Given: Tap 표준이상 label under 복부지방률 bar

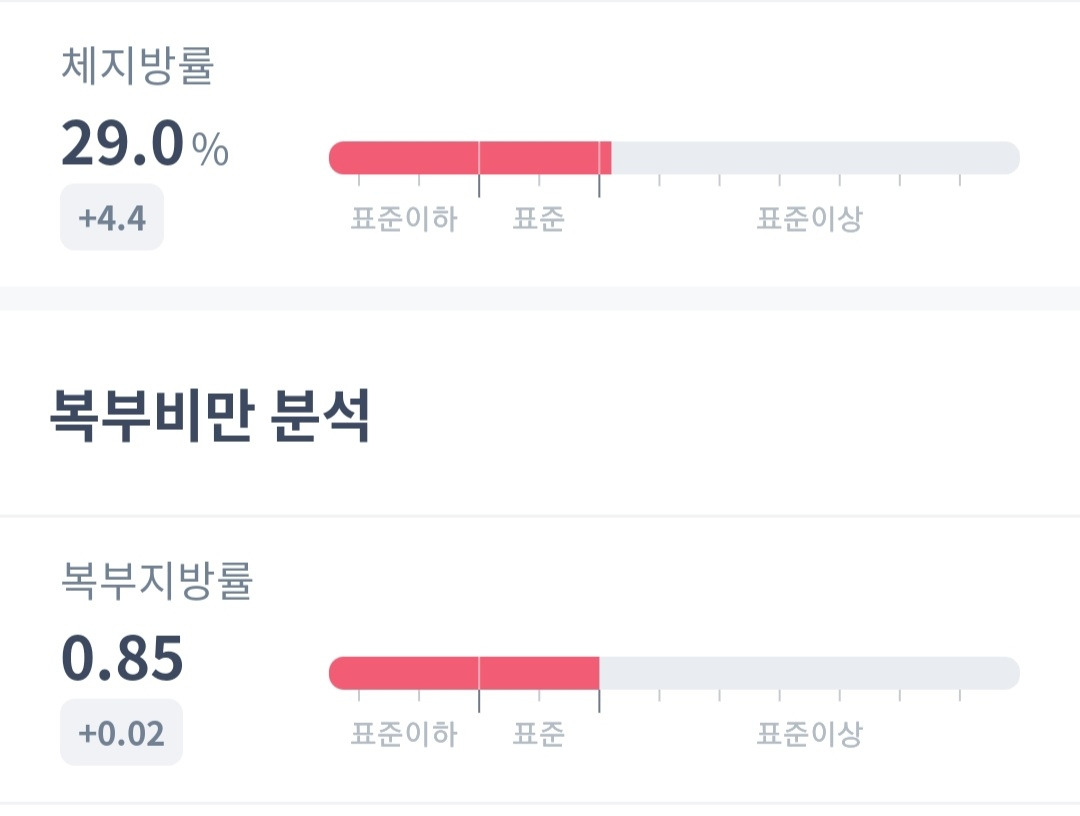Looking at the screenshot, I should [809, 735].
